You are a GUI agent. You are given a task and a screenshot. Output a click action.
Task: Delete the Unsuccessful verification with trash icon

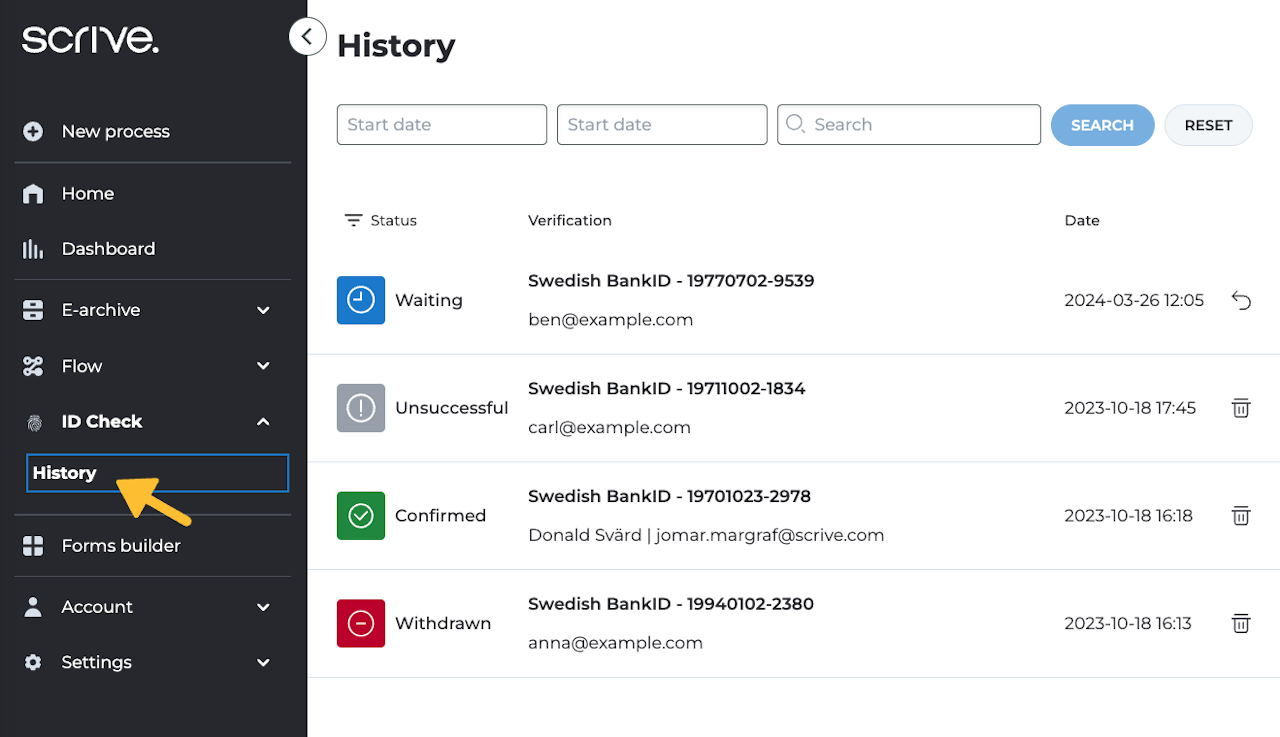[1241, 408]
